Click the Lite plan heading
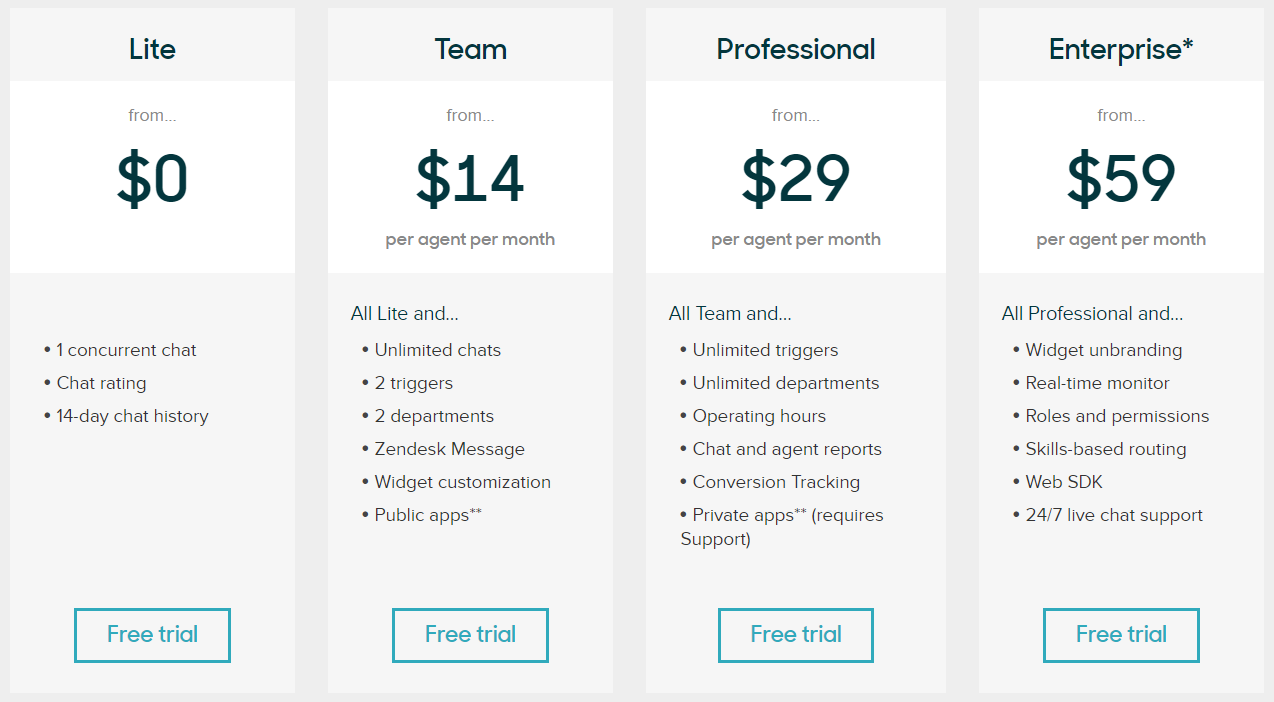The height and width of the screenshot is (702, 1274). (152, 49)
